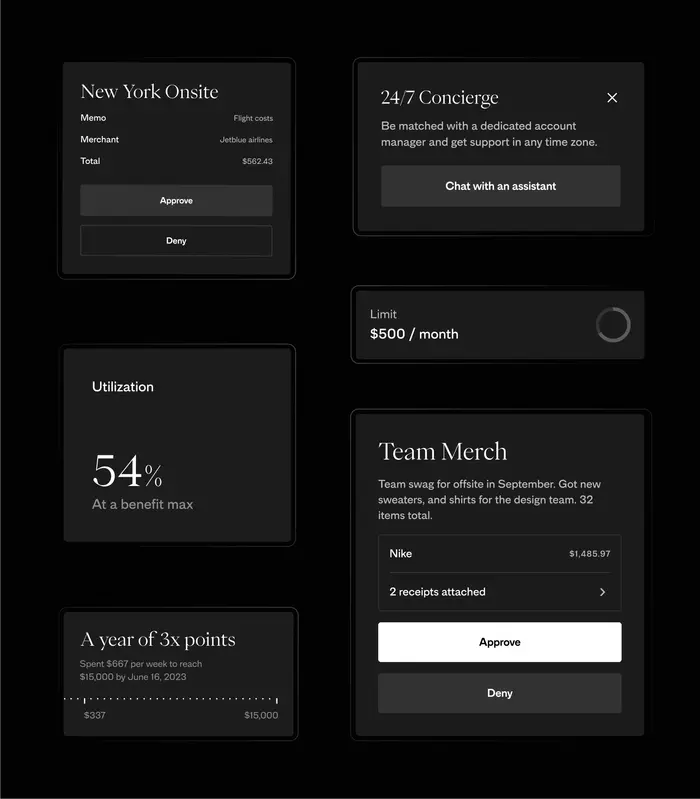
Task: Click the Utilization heading
Action: click(123, 387)
